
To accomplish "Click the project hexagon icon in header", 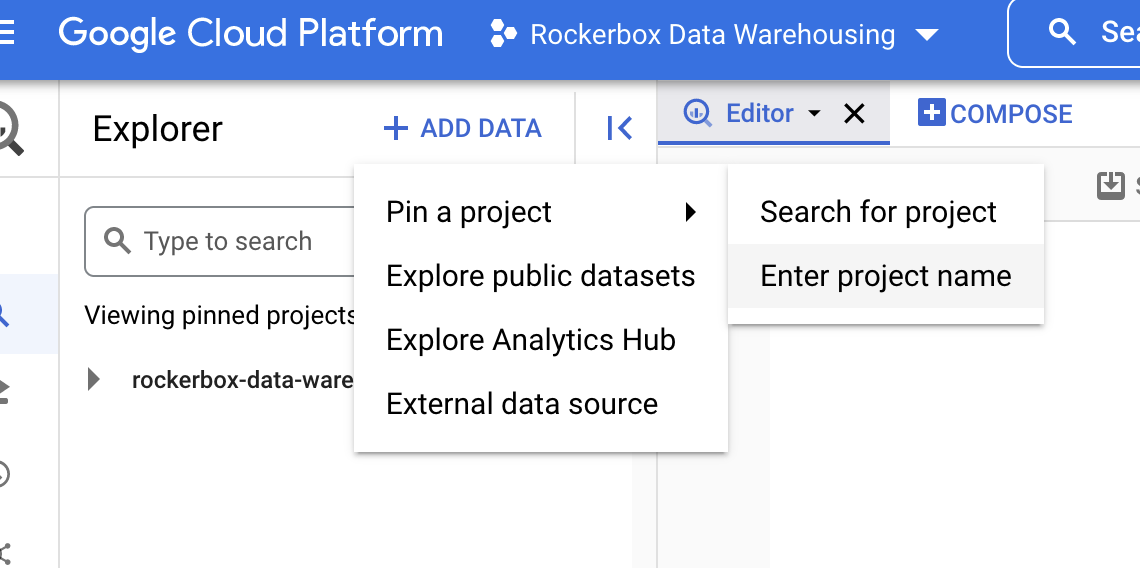I will click(x=503, y=34).
